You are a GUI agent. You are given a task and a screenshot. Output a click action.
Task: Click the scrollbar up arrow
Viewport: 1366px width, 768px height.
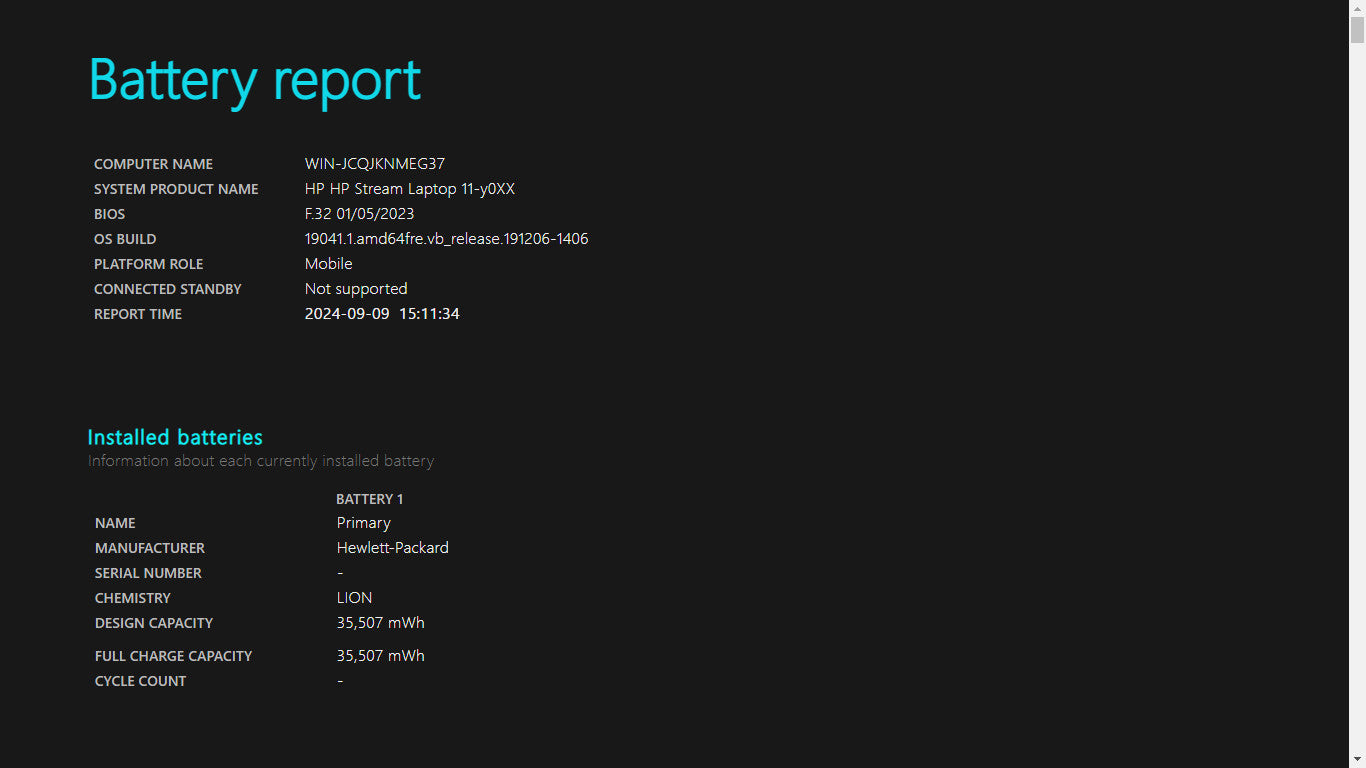point(1357,8)
